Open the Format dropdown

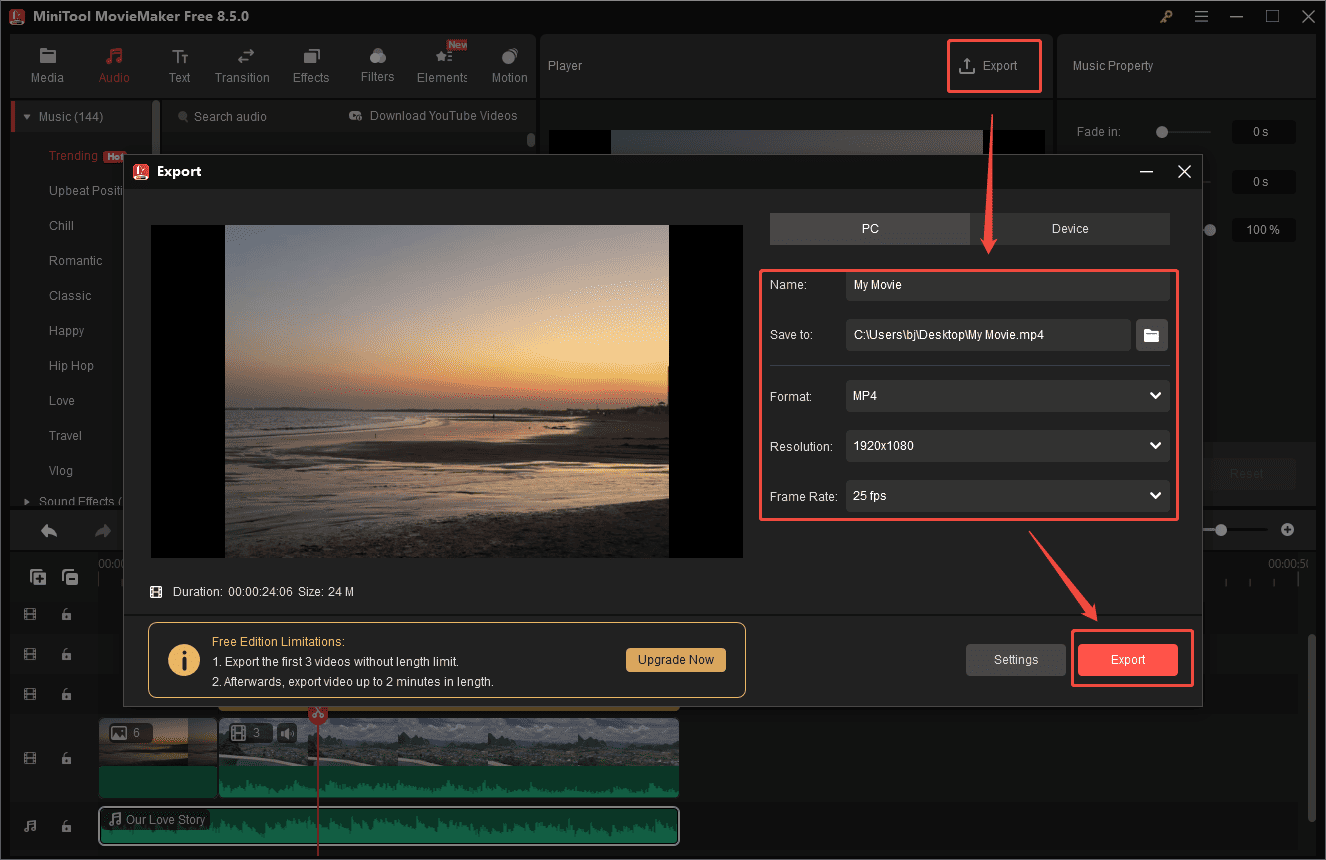pyautogui.click(x=1006, y=396)
